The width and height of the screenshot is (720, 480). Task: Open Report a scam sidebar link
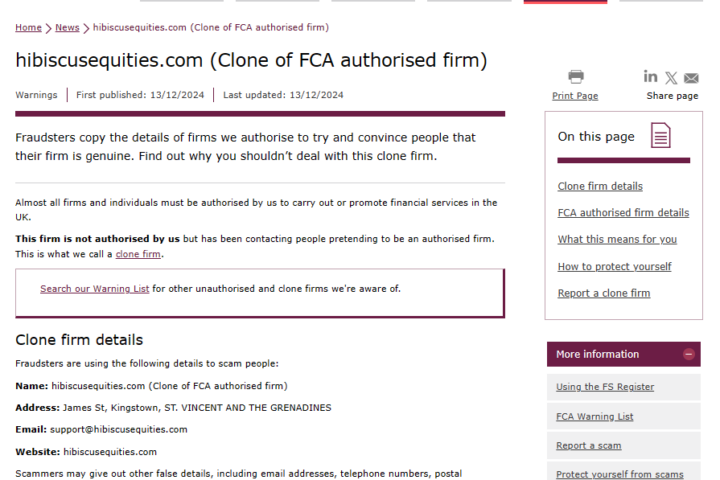click(x=589, y=446)
